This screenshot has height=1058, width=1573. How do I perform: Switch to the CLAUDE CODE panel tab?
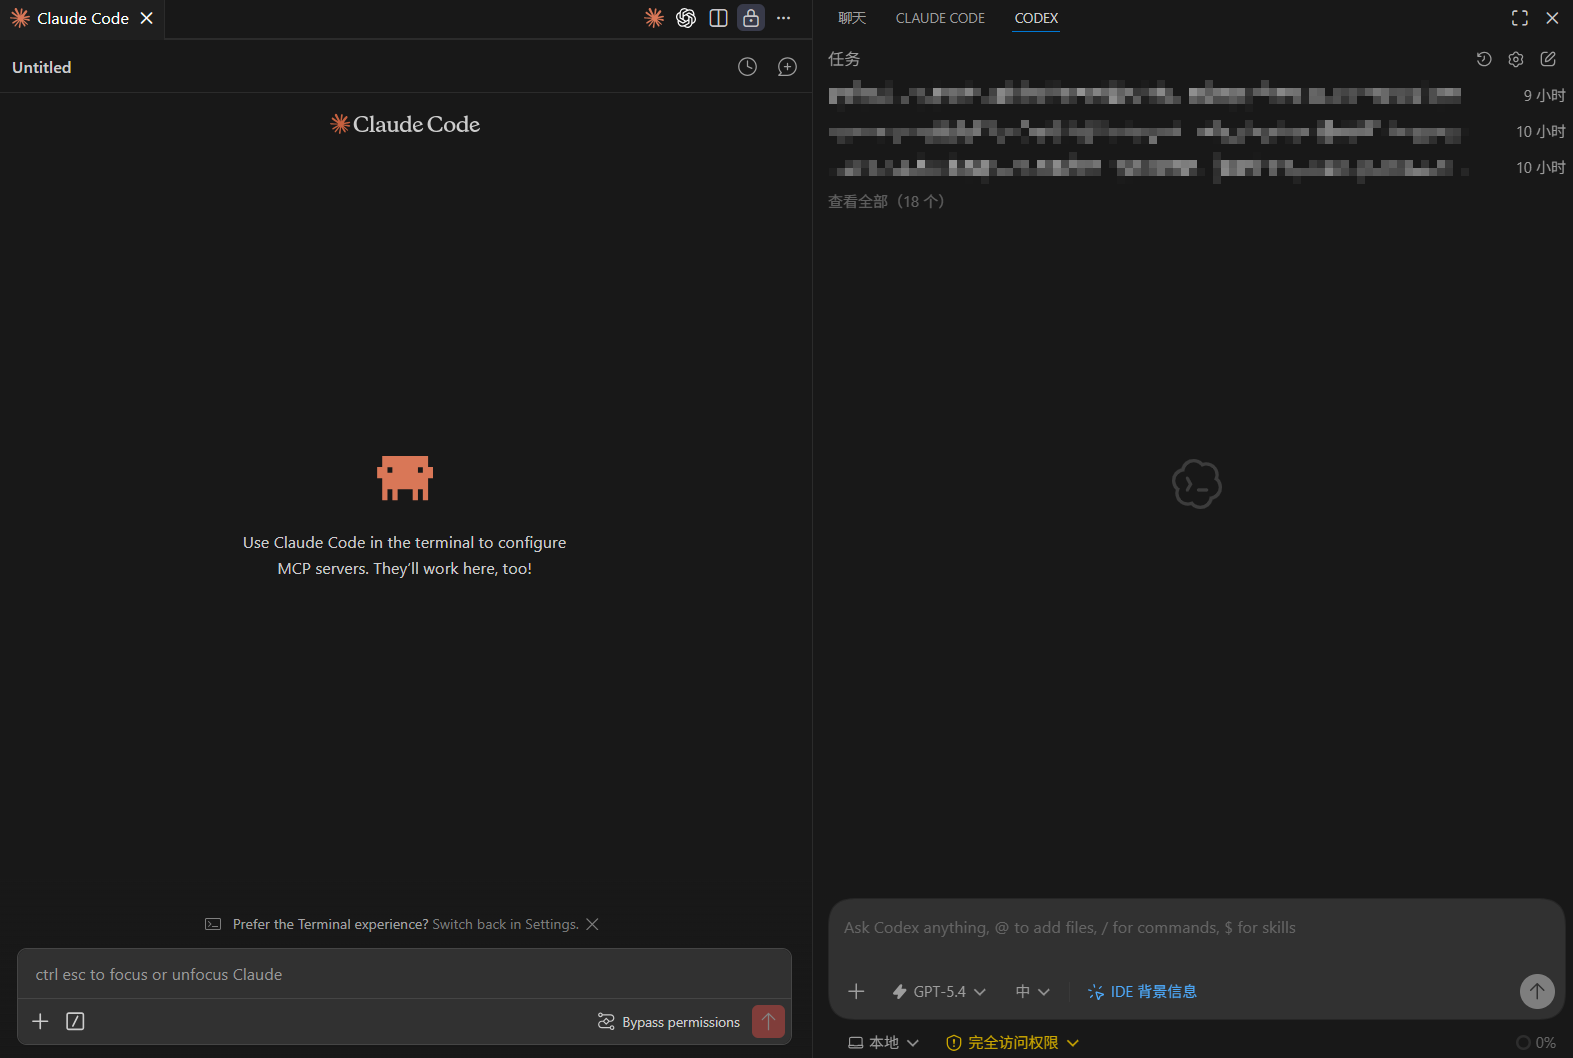tap(940, 18)
